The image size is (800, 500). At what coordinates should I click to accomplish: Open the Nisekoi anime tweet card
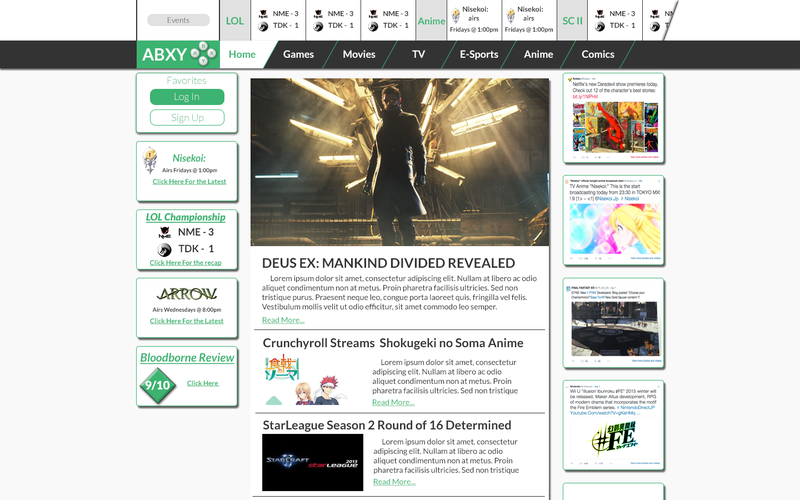click(613, 220)
